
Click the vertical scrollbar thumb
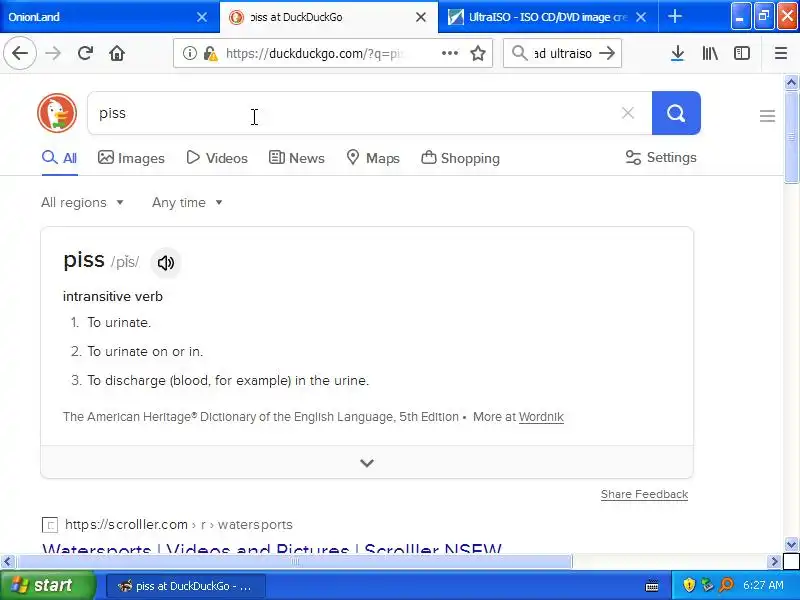pyautogui.click(x=791, y=137)
